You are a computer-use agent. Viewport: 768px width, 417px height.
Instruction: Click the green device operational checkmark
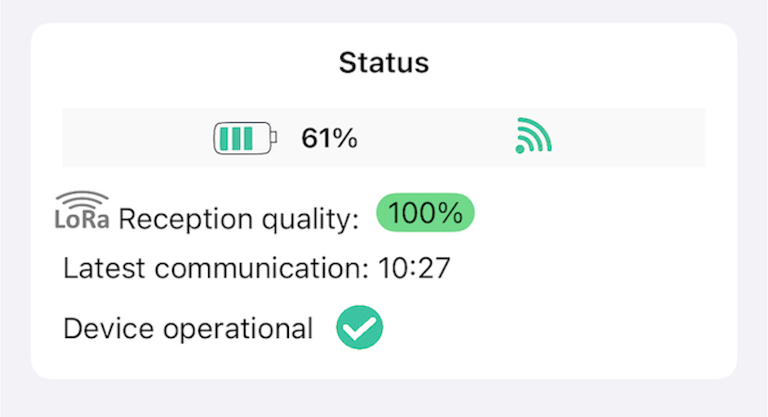point(360,327)
